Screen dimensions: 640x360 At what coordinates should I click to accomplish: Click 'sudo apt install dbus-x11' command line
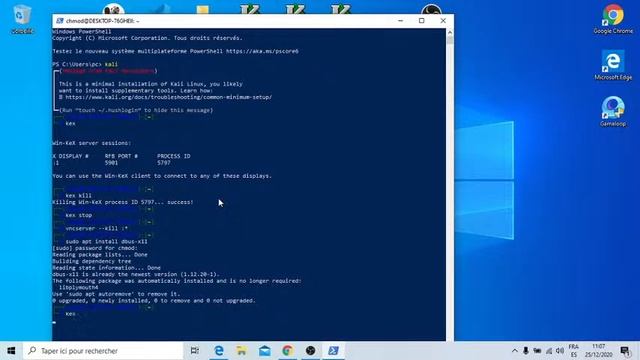point(107,241)
